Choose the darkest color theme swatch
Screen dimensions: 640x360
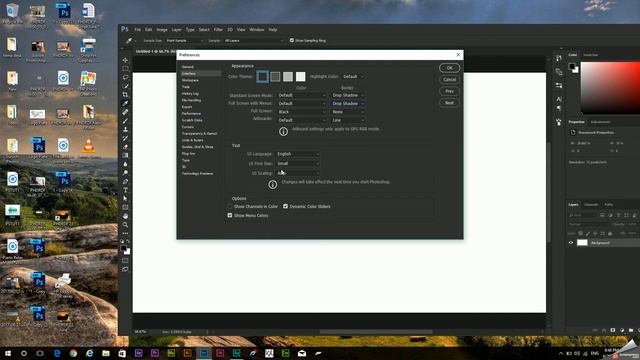click(x=262, y=77)
